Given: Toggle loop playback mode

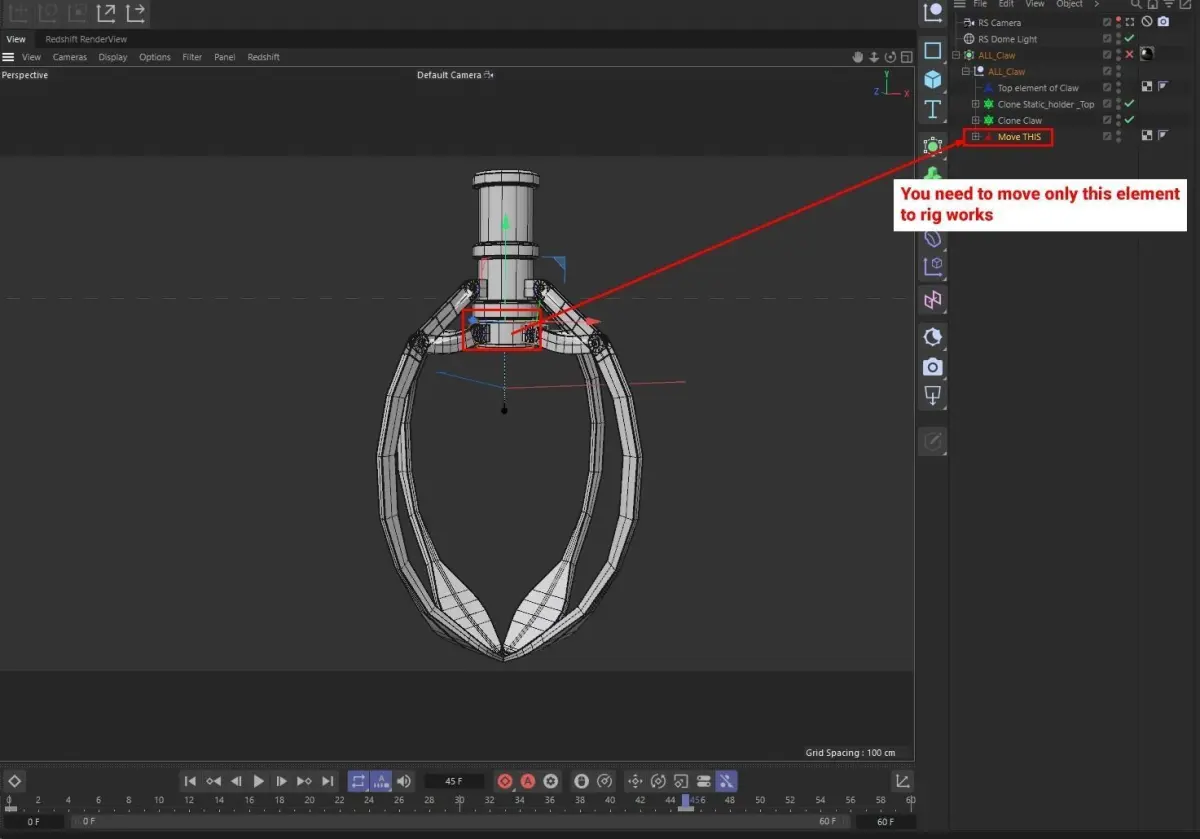Looking at the screenshot, I should [358, 781].
